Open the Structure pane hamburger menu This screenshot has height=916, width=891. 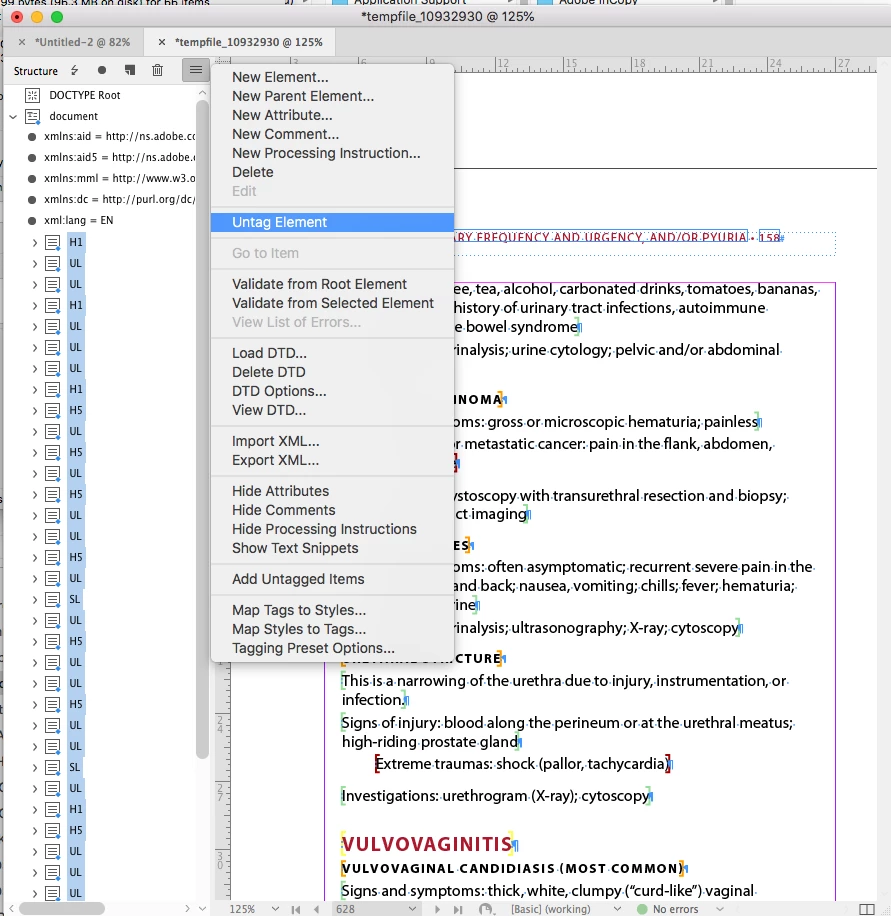coord(196,70)
